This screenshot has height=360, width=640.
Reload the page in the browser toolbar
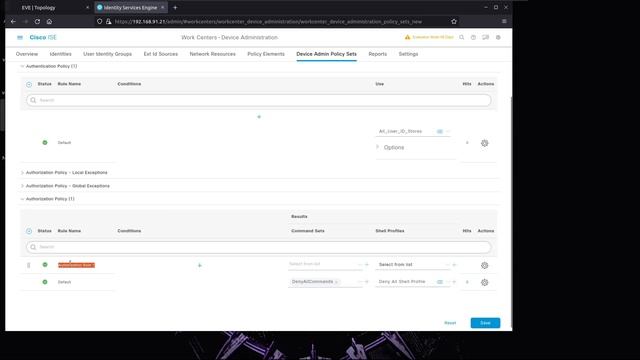coord(37,21)
